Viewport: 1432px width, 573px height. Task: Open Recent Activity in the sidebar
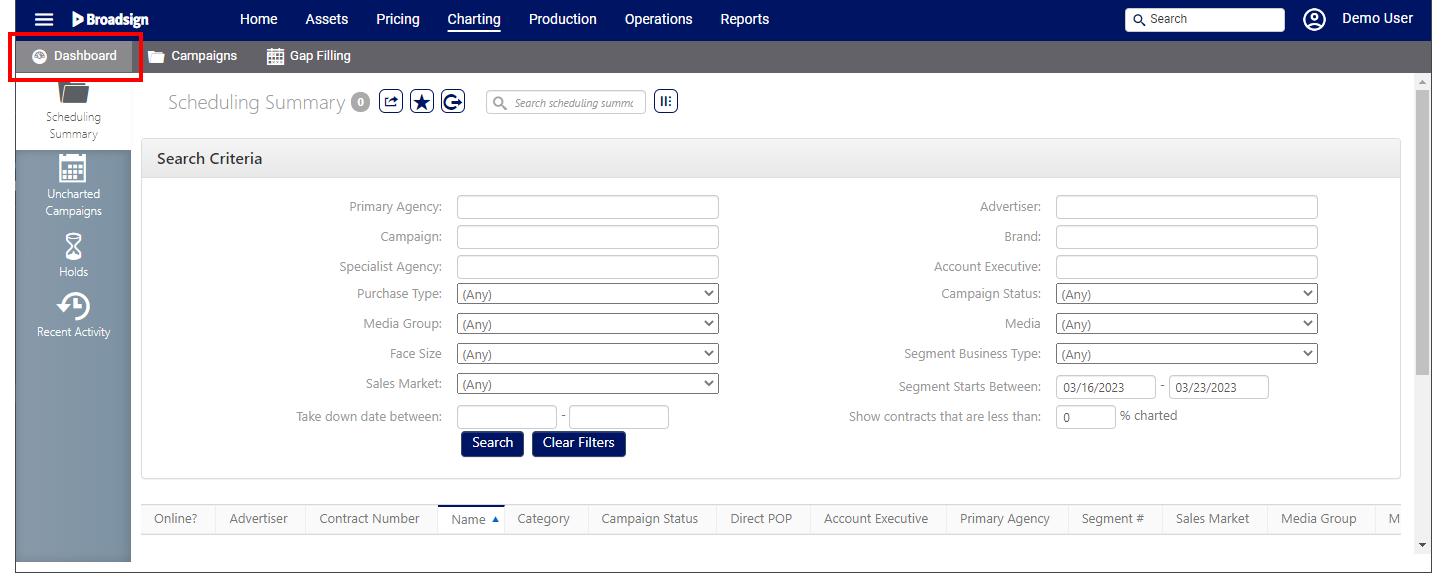pos(73,314)
